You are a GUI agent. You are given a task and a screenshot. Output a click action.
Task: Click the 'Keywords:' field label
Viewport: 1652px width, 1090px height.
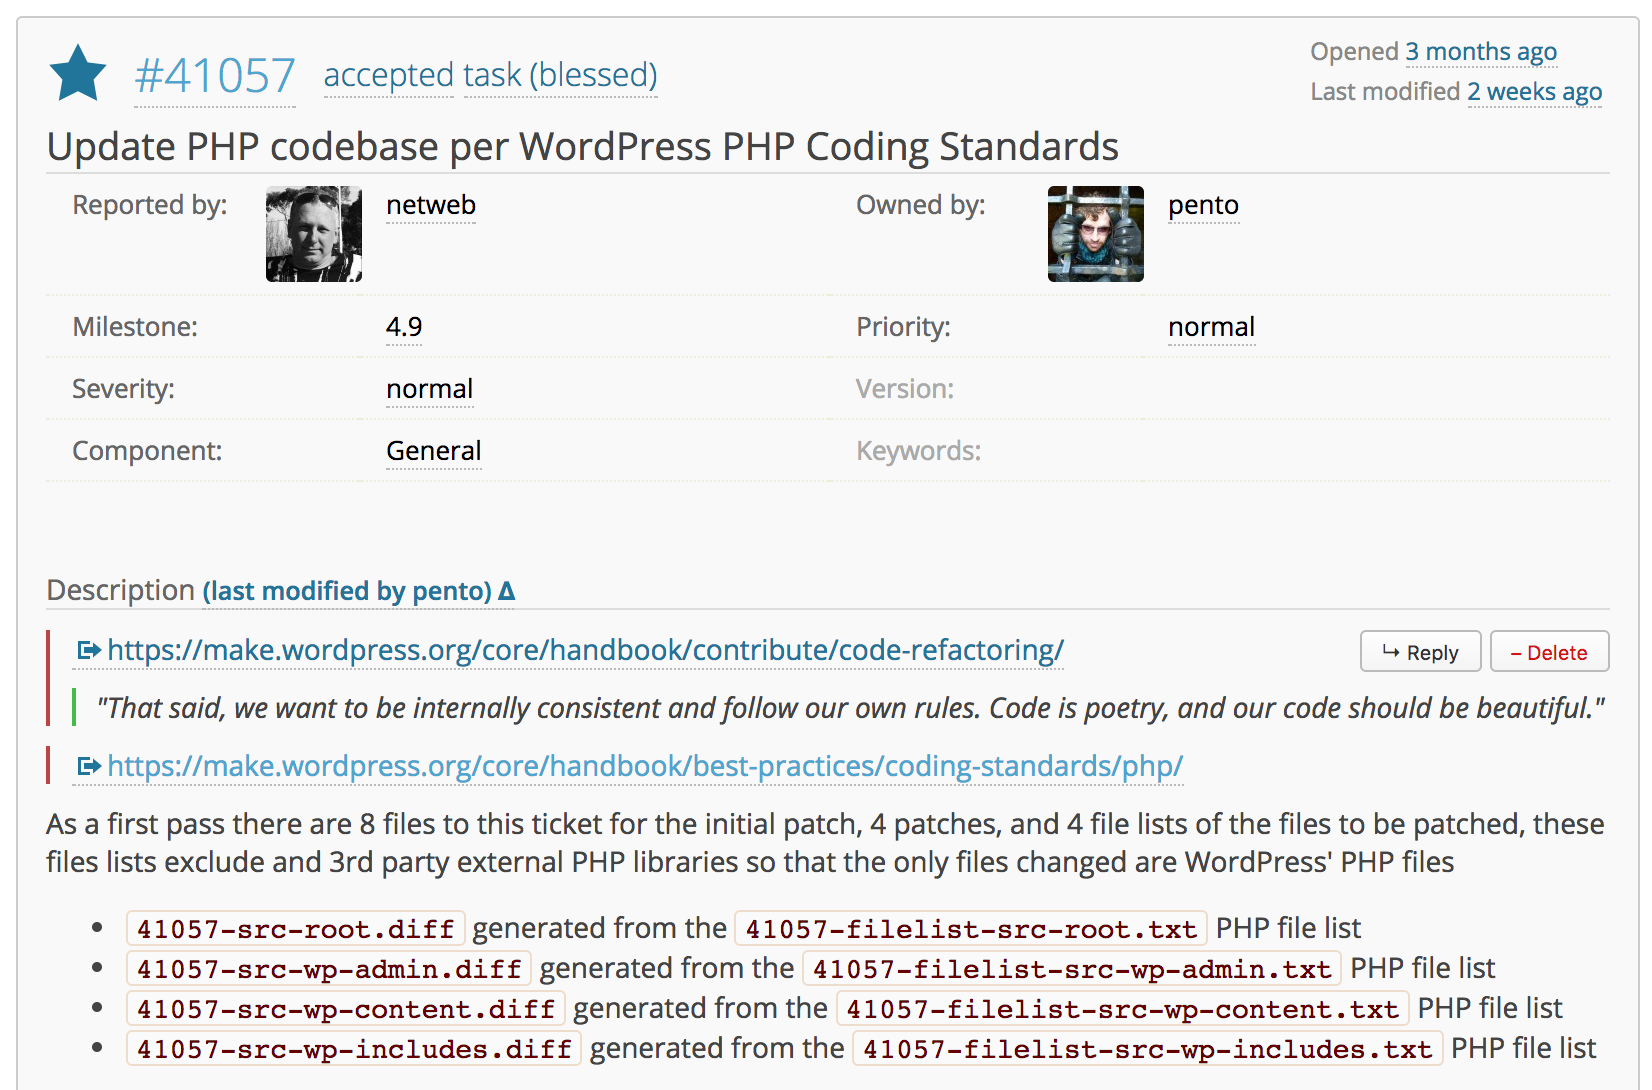(918, 451)
